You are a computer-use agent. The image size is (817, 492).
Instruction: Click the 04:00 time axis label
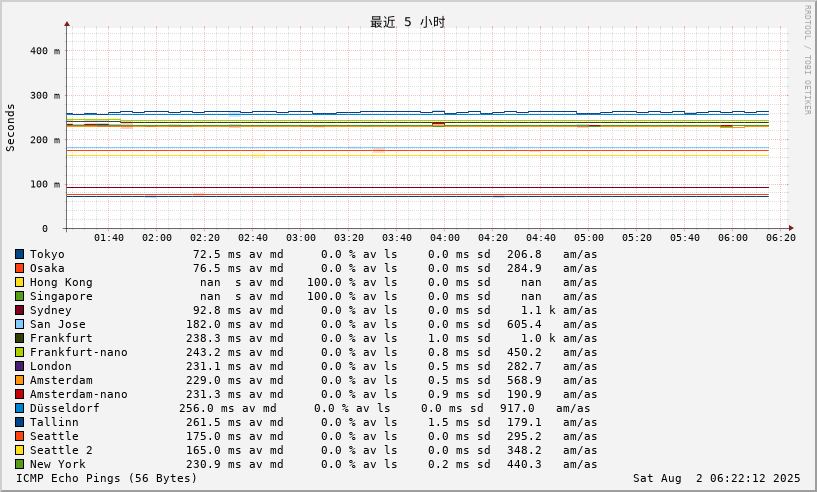coord(445,238)
